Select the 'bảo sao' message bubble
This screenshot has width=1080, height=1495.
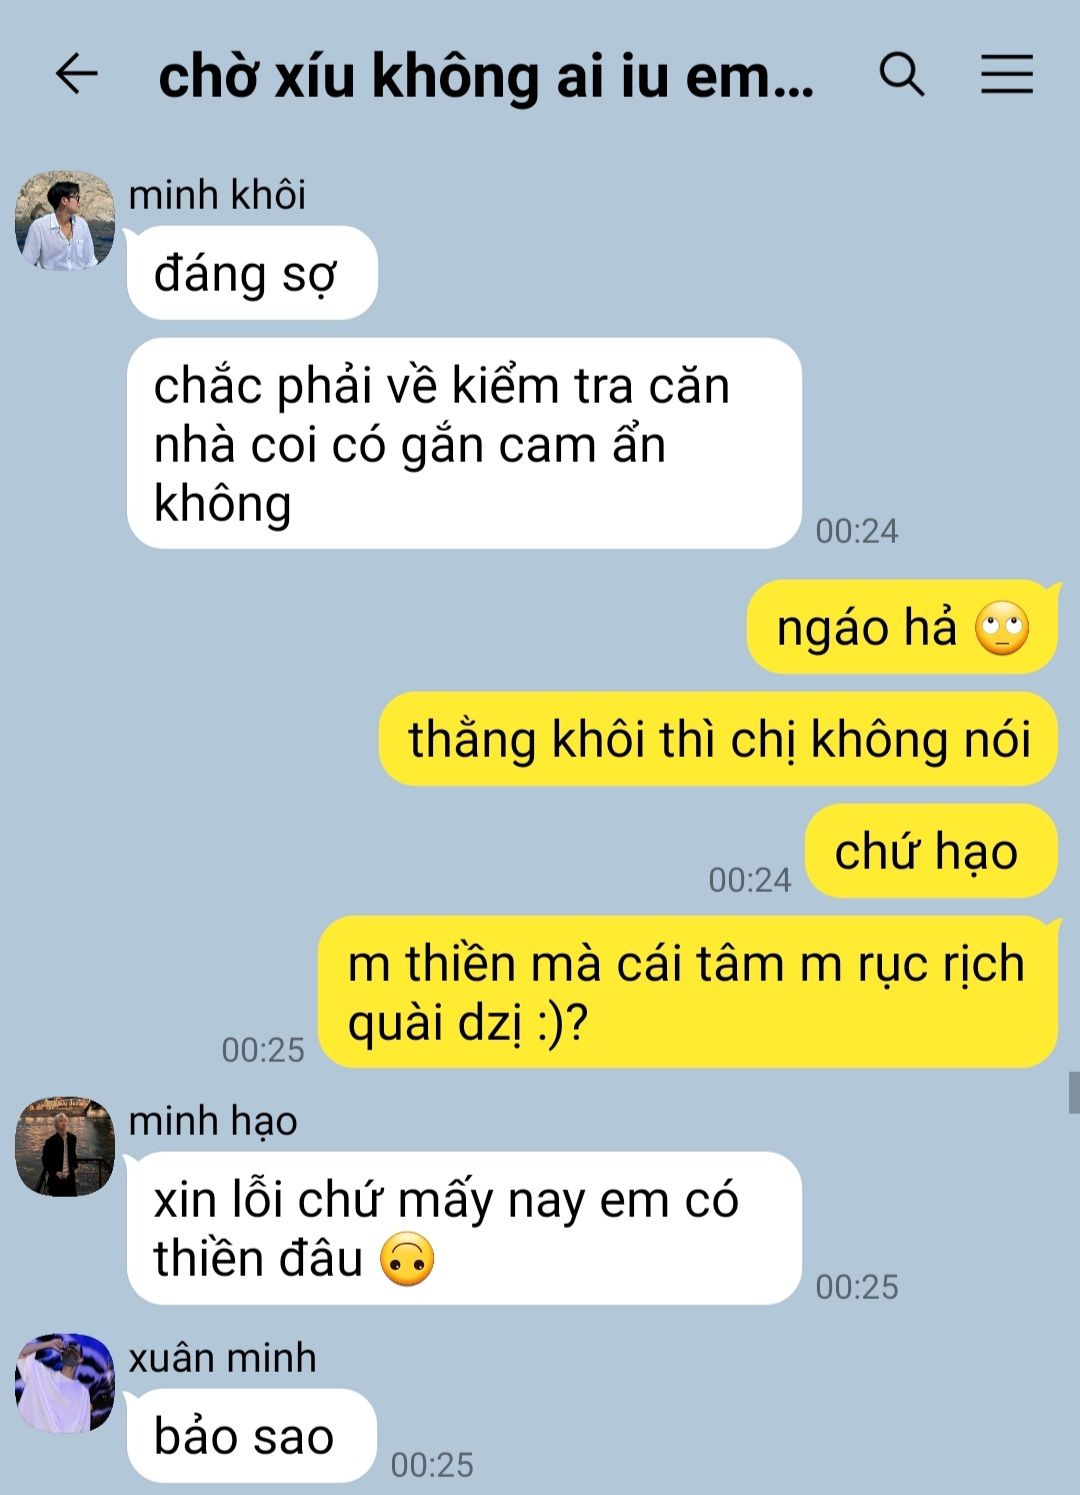(x=251, y=1436)
